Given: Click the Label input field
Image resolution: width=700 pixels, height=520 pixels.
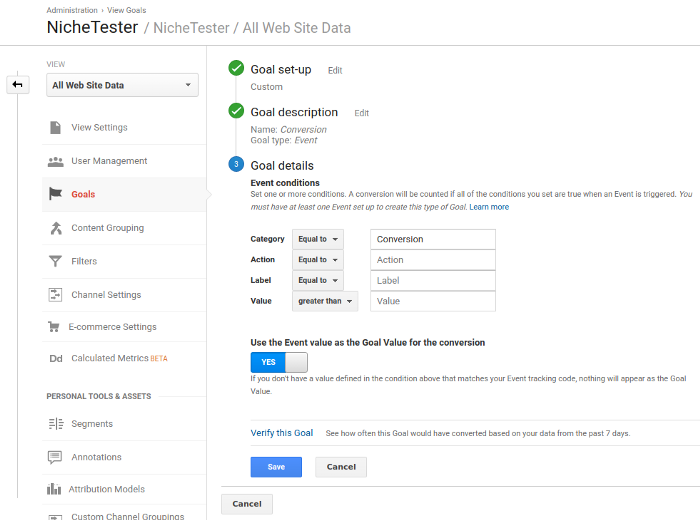Looking at the screenshot, I should tap(433, 280).
